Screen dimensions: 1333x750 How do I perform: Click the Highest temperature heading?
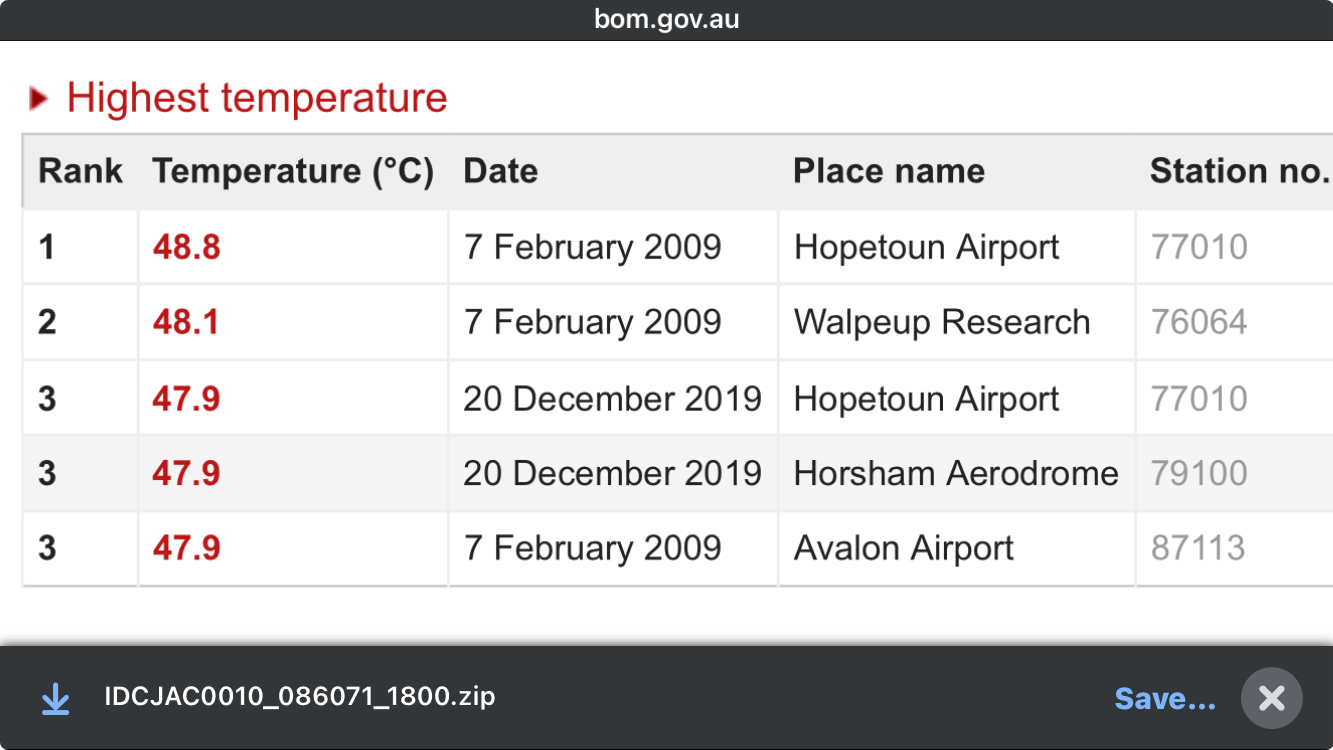257,98
